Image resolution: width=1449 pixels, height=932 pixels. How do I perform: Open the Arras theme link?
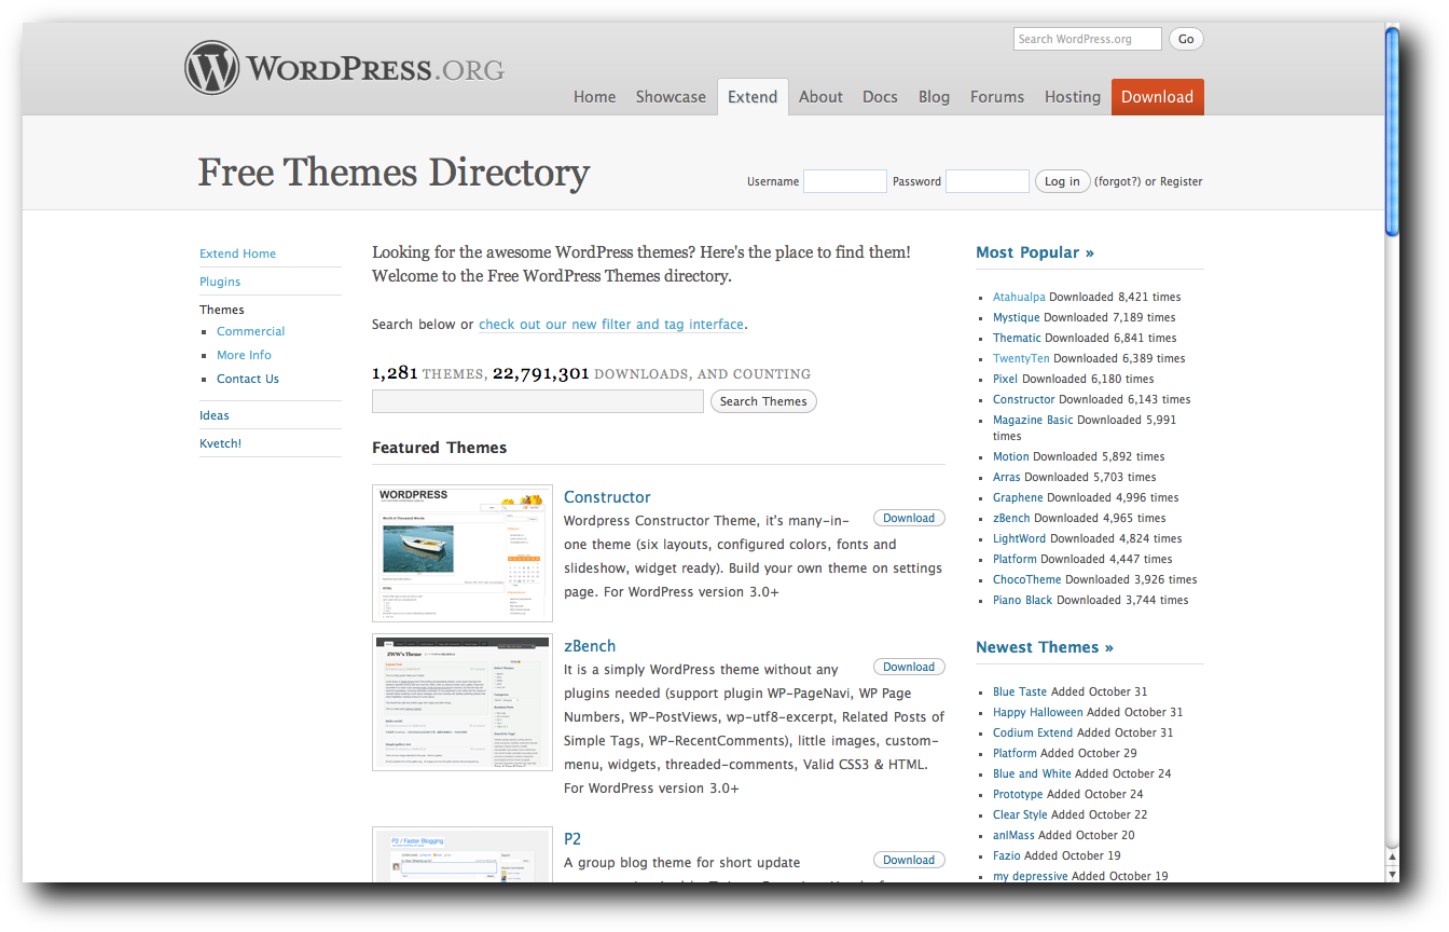pos(1007,477)
